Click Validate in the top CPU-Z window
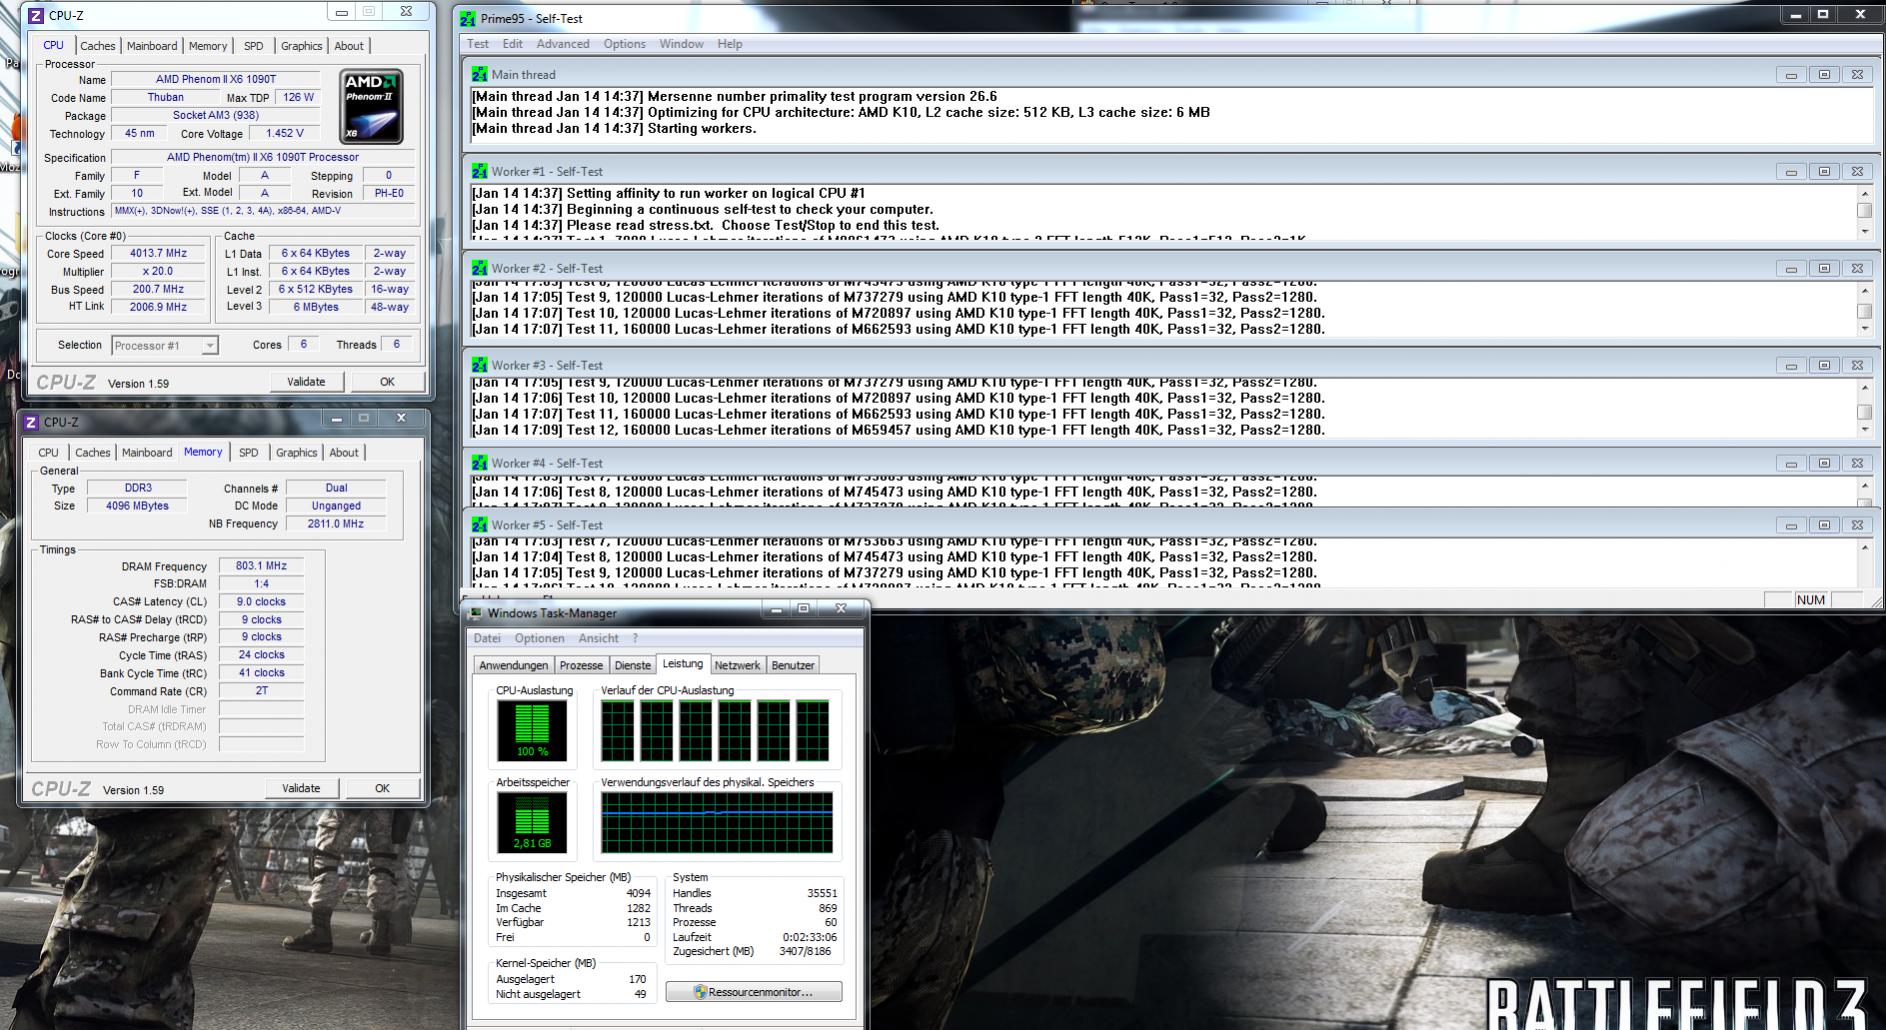This screenshot has height=1030, width=1886. click(306, 382)
